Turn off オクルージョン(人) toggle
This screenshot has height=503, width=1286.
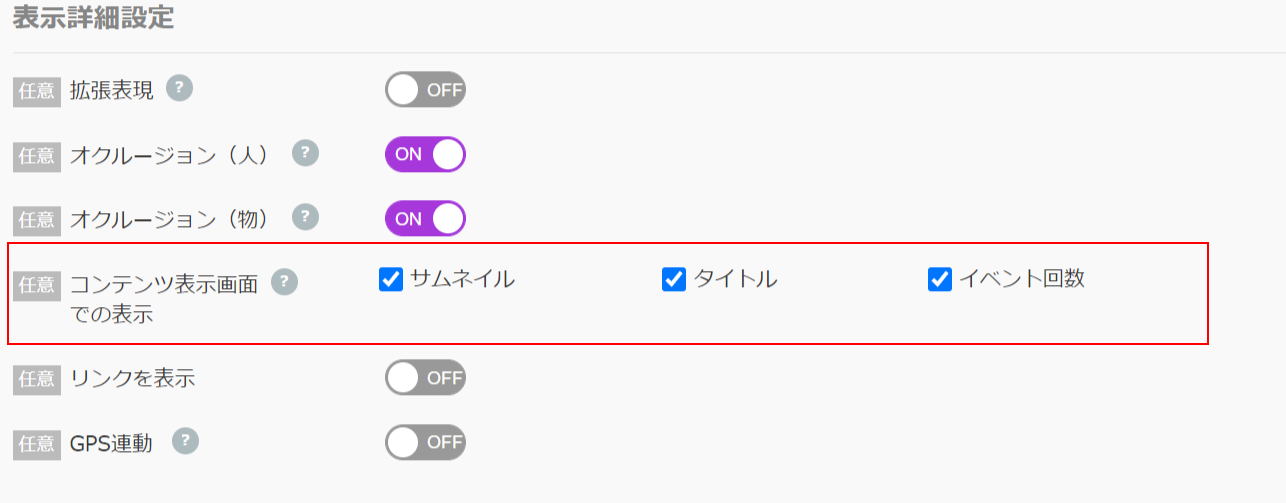click(425, 154)
